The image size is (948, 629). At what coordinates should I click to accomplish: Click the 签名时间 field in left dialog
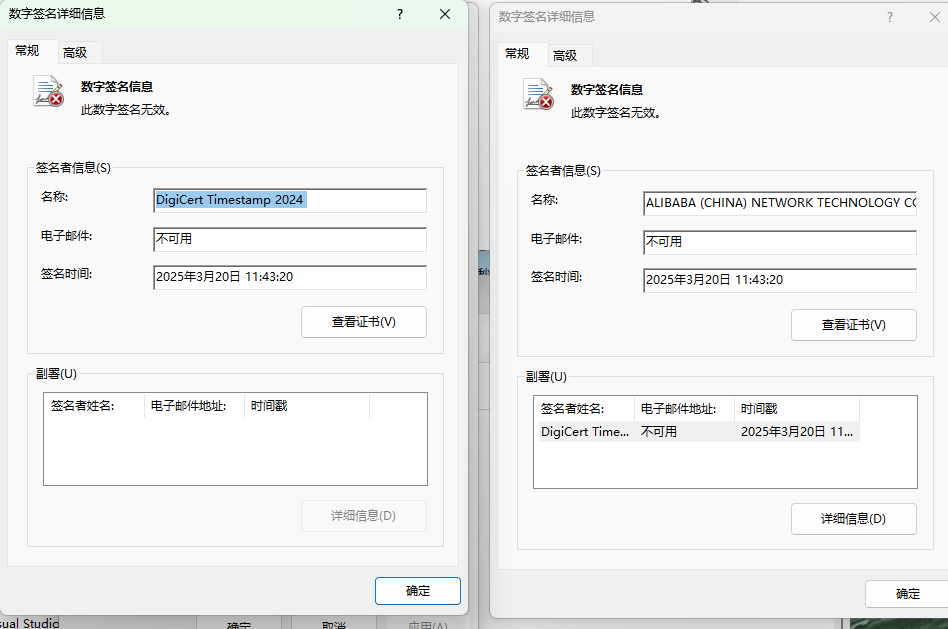tap(290, 277)
